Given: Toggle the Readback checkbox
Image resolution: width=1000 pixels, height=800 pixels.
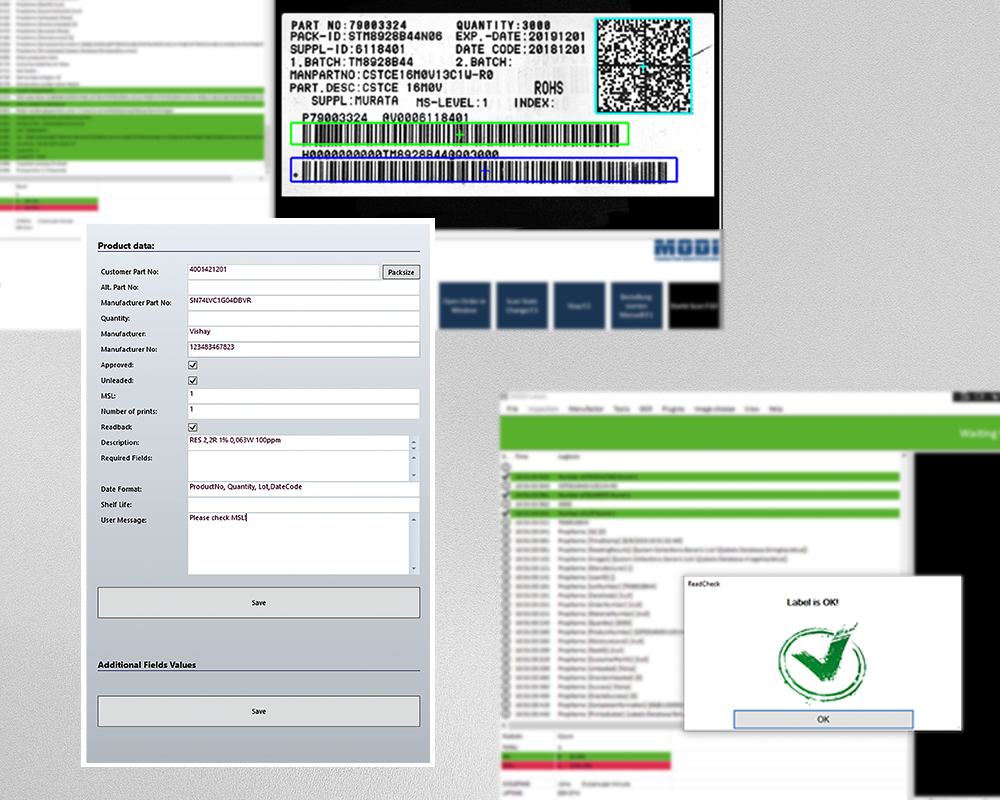Looking at the screenshot, I should (193, 427).
